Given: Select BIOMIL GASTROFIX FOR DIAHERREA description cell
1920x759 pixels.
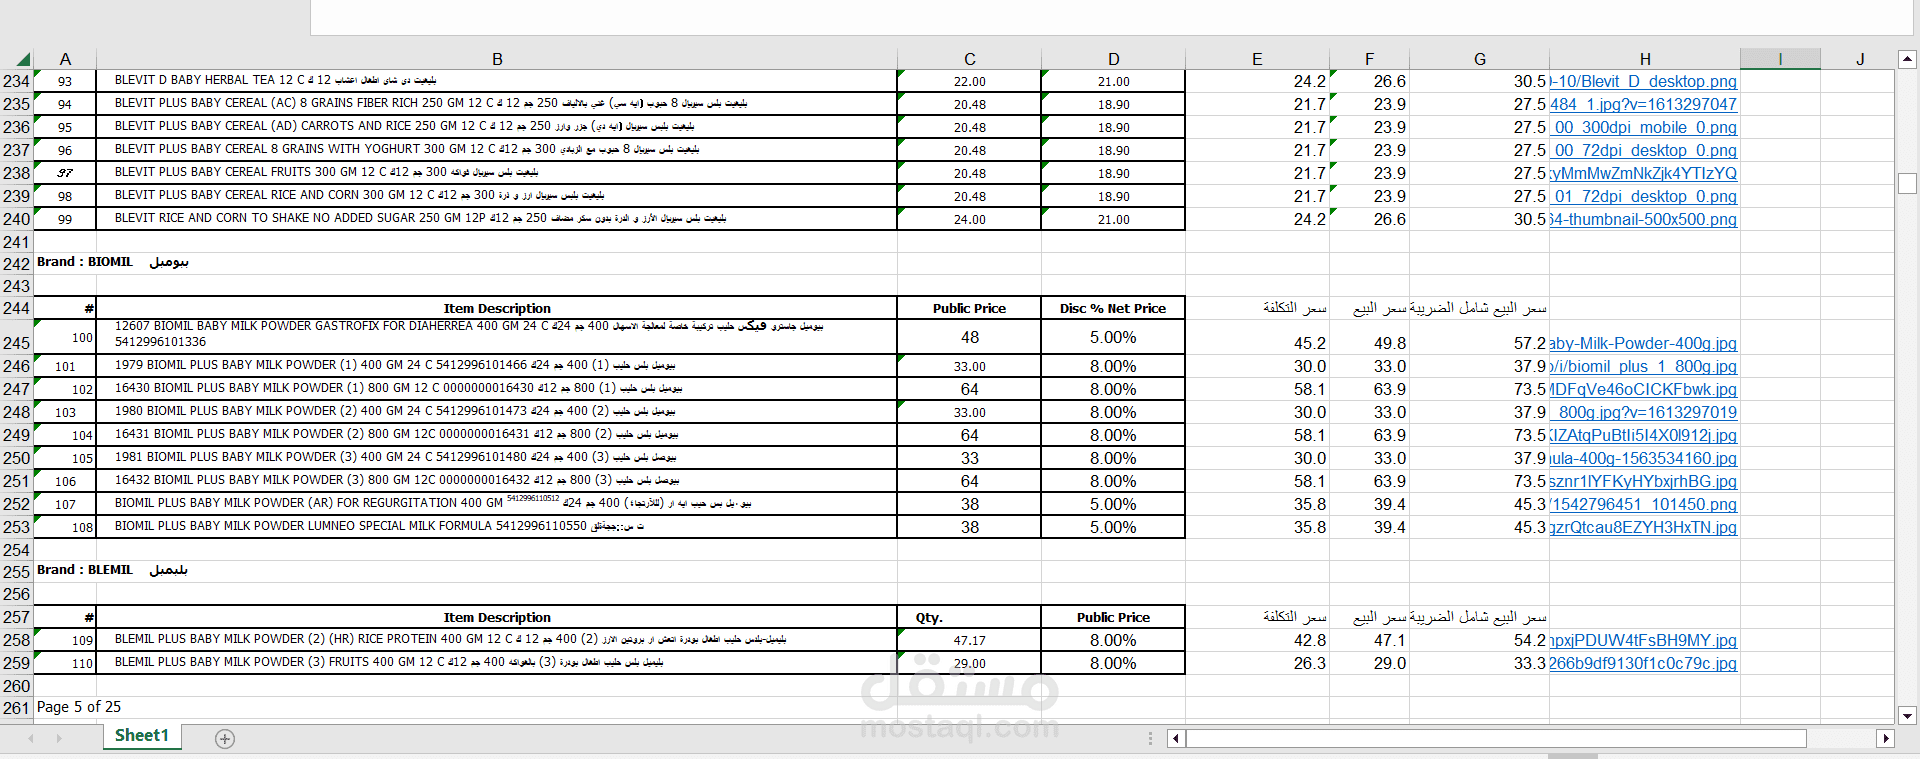Looking at the screenshot, I should click(497, 335).
